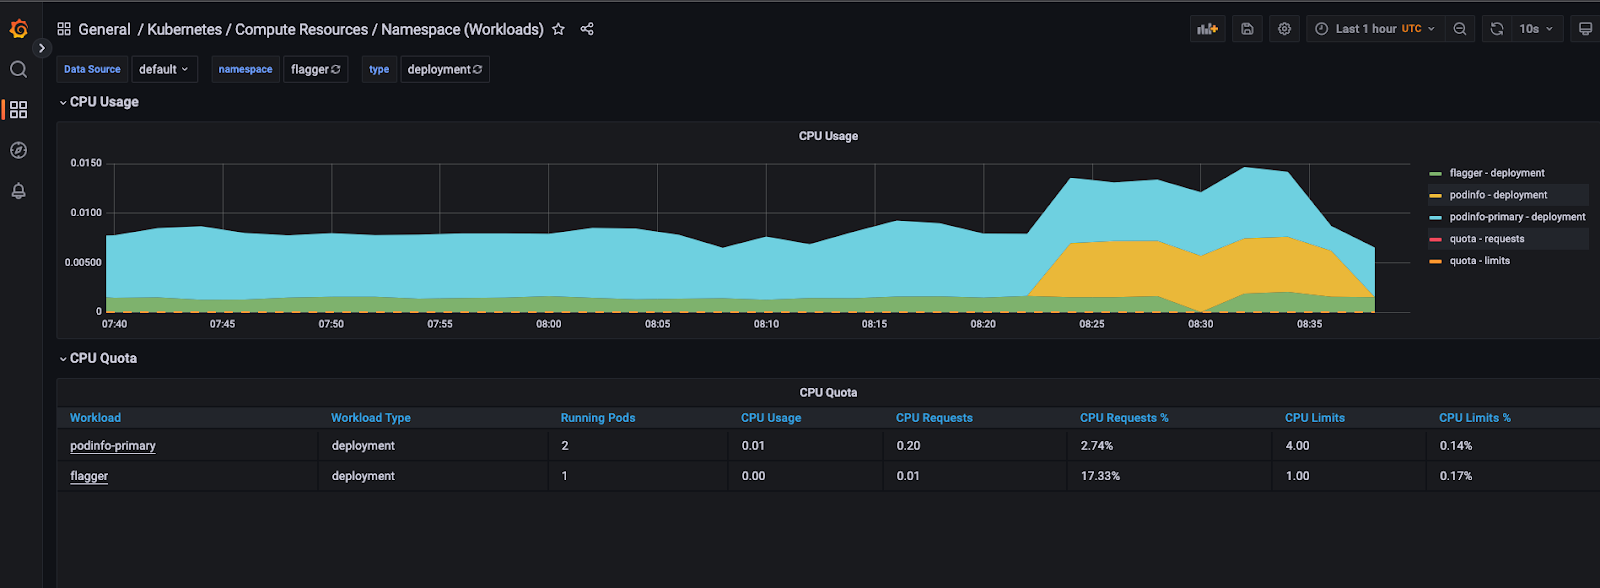Viewport: 1600px width, 588px height.
Task: Save the dashboard with disk icon
Action: 1247,29
